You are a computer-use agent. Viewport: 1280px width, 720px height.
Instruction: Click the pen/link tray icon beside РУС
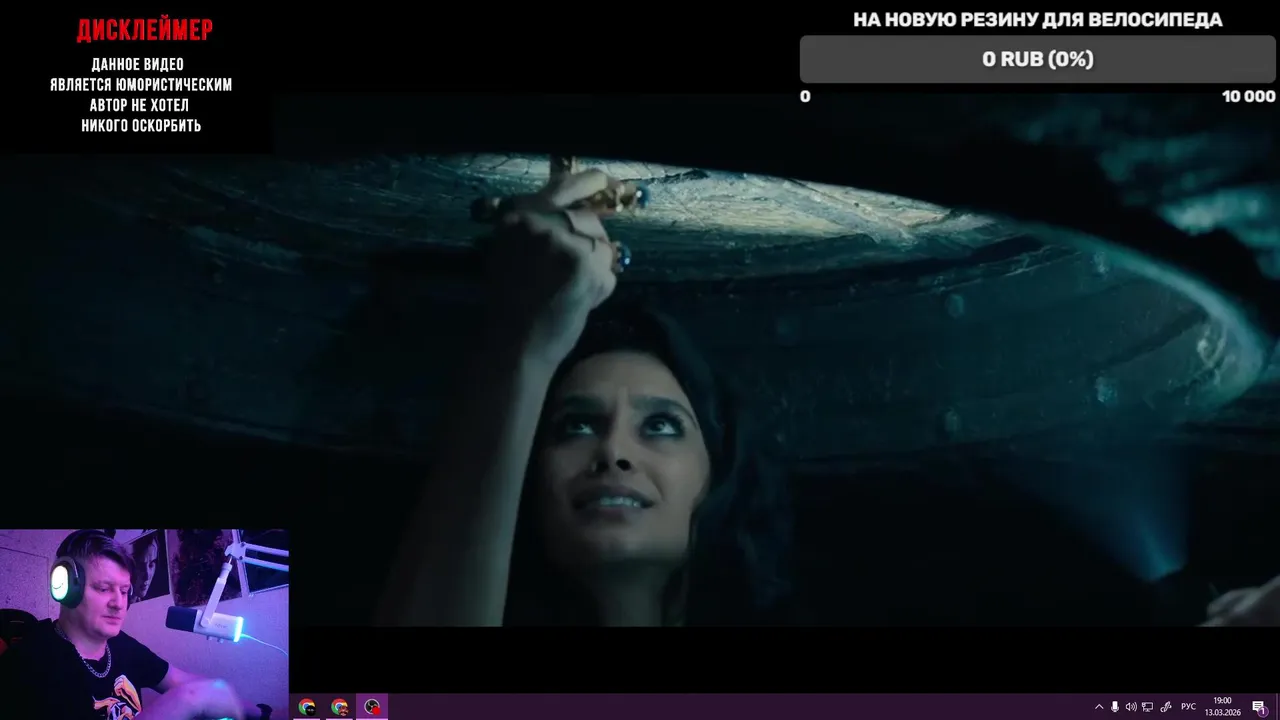pos(1166,707)
